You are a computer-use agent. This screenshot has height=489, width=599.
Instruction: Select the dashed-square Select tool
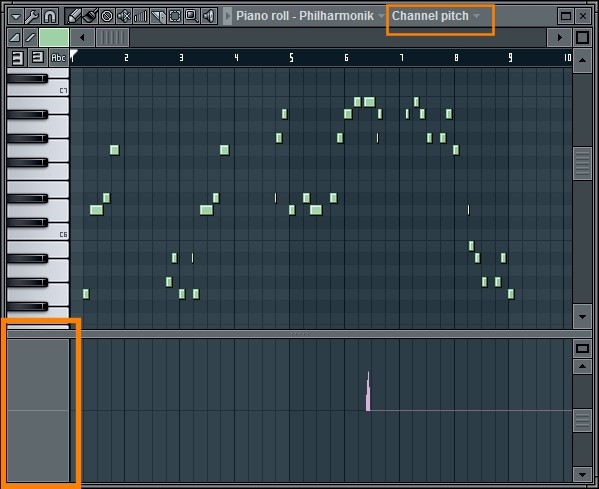[175, 16]
